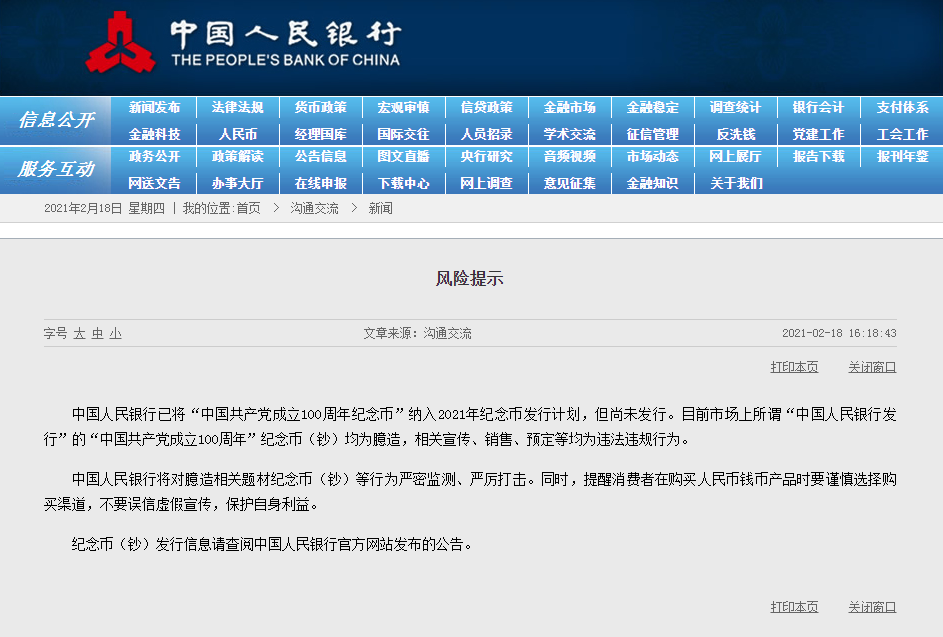Set font size to medium (中)
Image resolution: width=943 pixels, height=637 pixels.
click(x=97, y=333)
